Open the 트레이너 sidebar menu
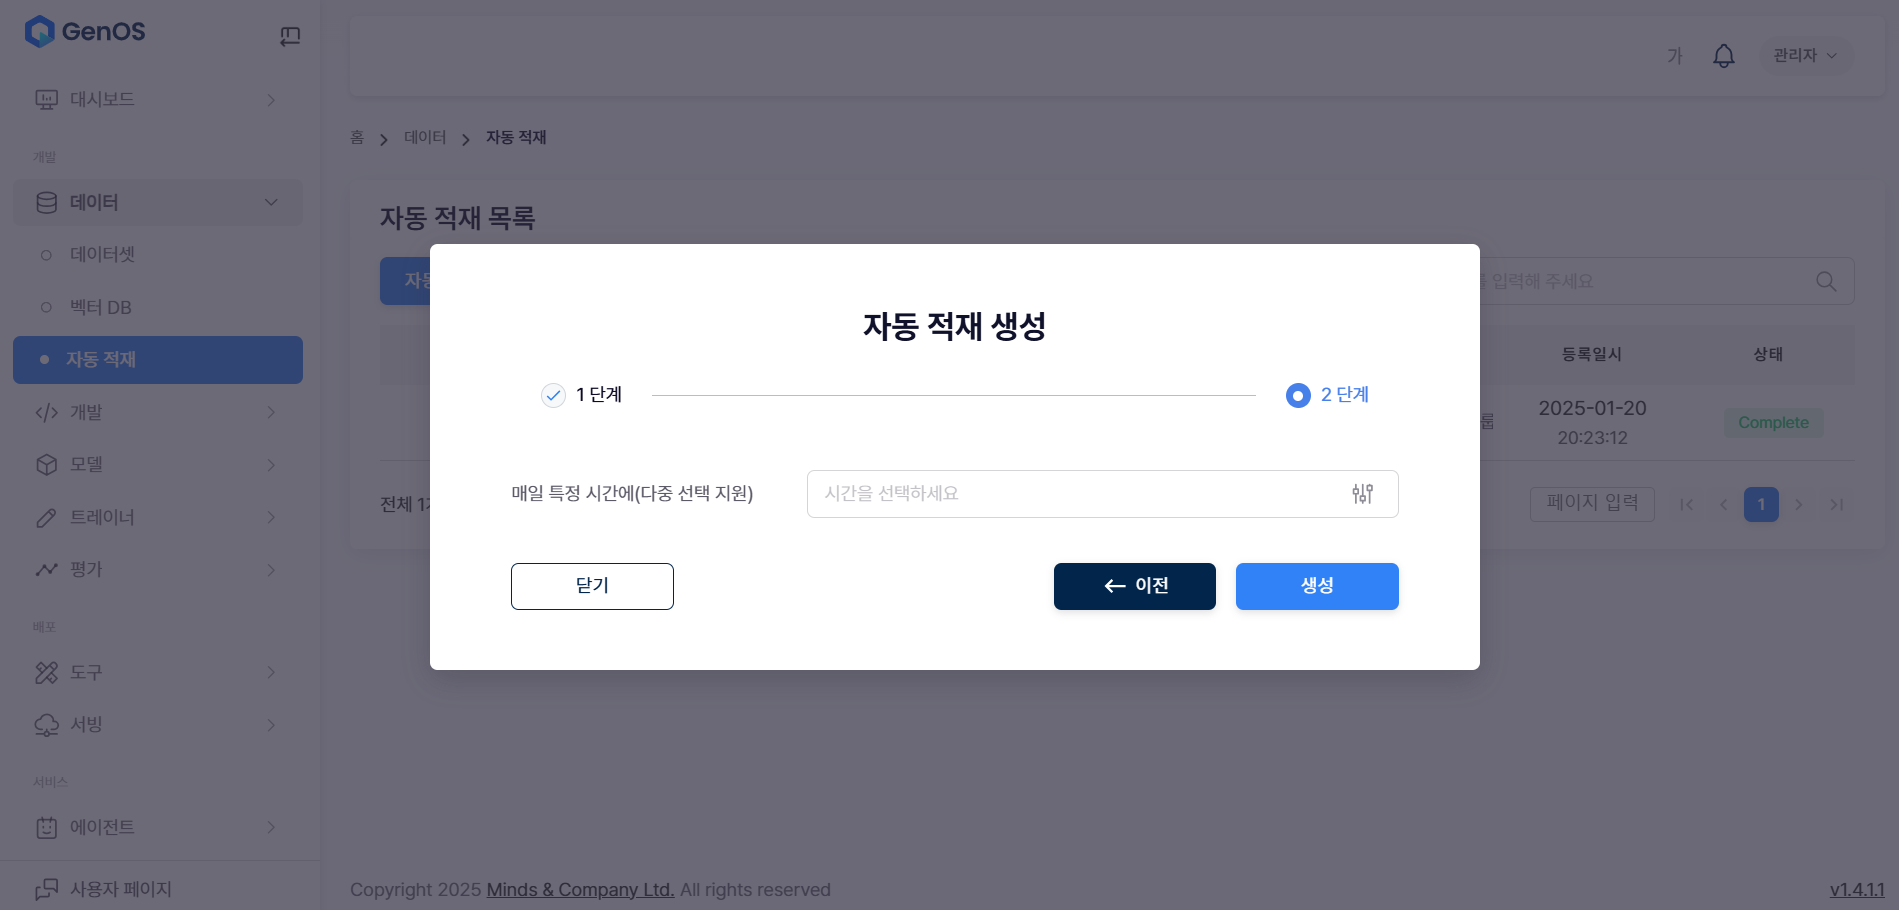The image size is (1899, 910). tap(102, 517)
